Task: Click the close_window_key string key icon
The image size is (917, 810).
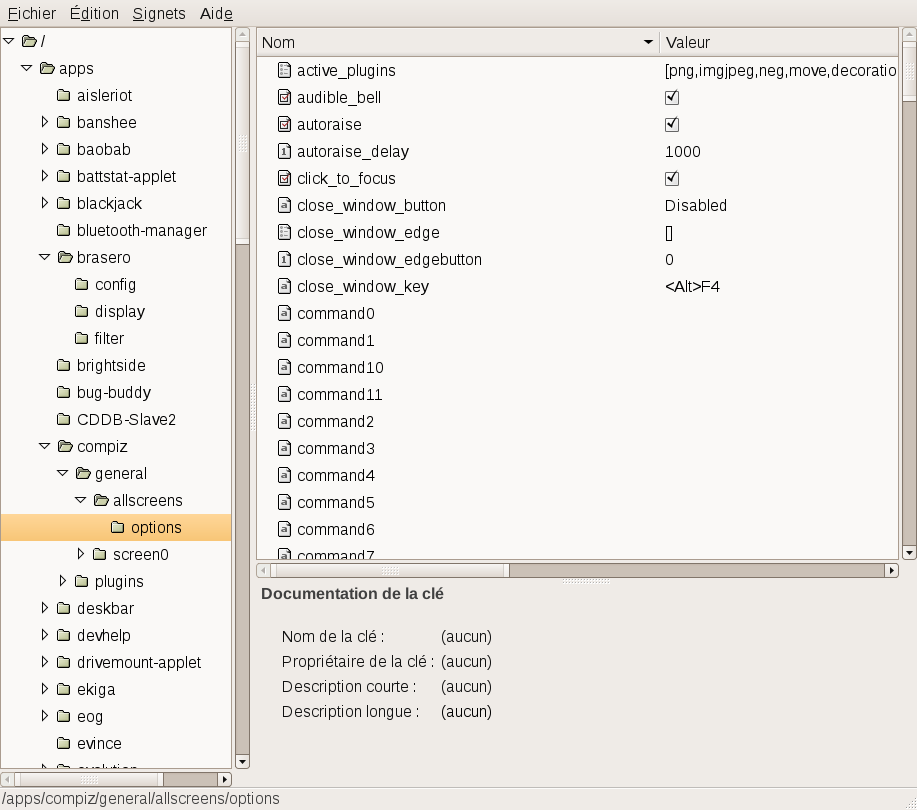Action: 284,286
